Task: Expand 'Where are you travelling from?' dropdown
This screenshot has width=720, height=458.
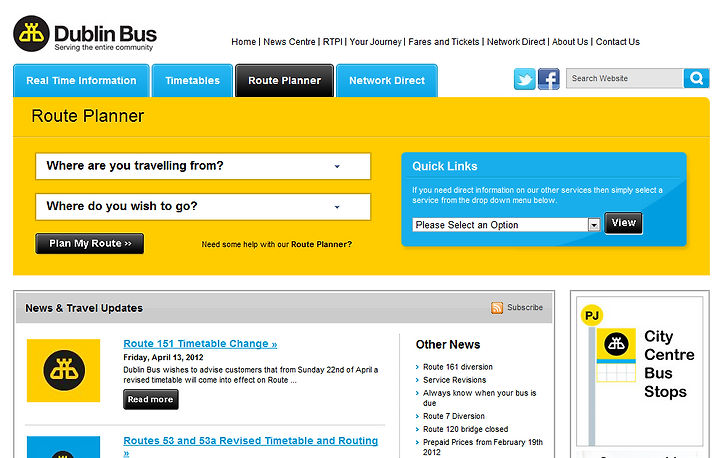Action: point(203,166)
